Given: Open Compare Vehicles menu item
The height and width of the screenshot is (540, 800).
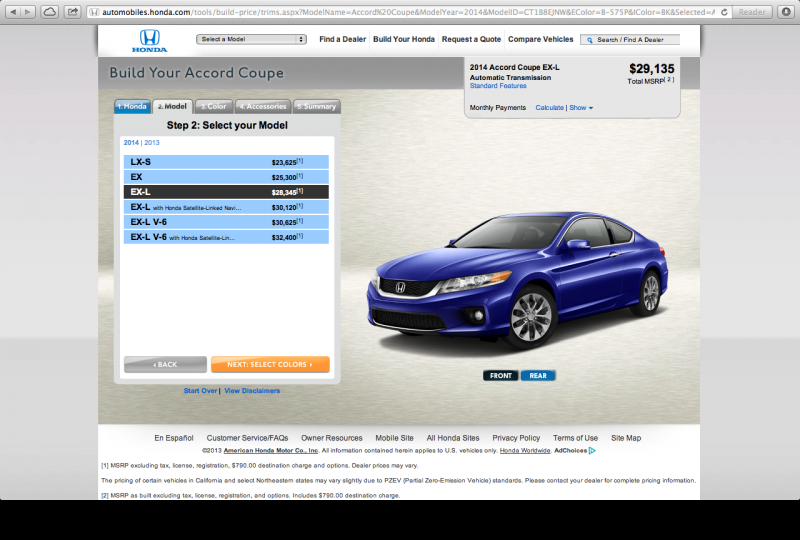Looking at the screenshot, I should [x=540, y=39].
